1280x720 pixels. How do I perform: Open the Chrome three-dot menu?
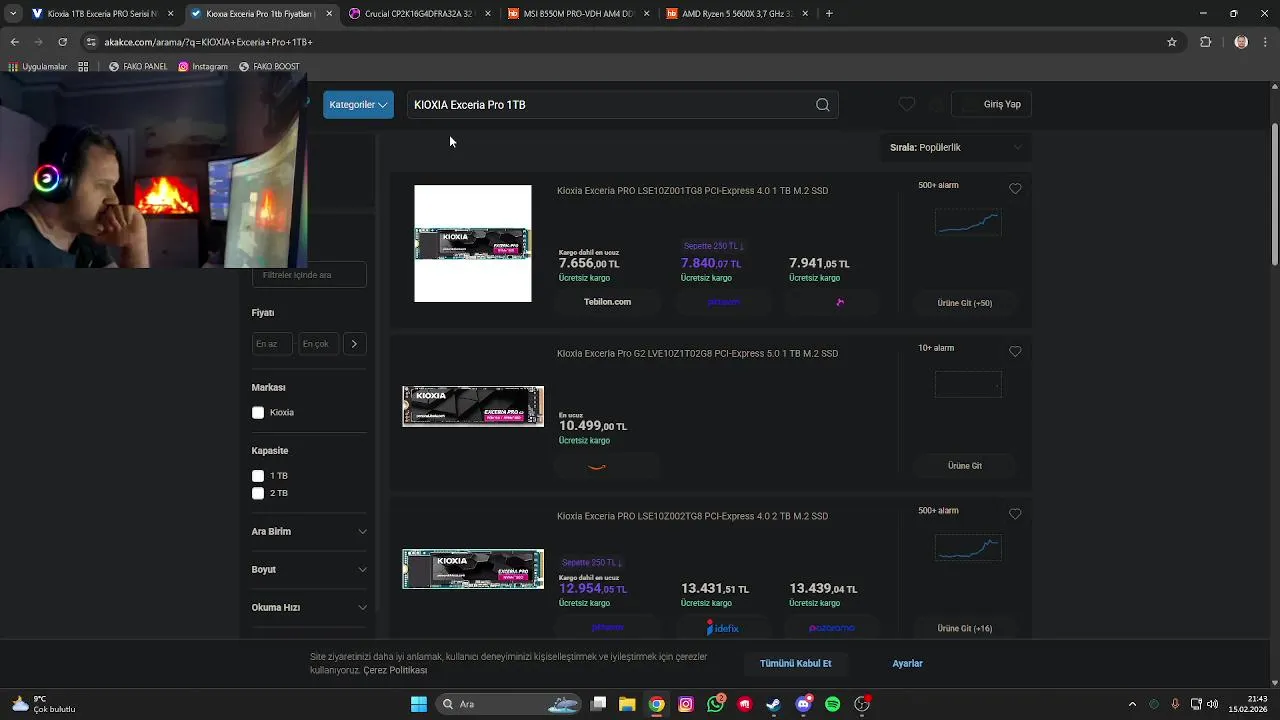click(x=1266, y=42)
